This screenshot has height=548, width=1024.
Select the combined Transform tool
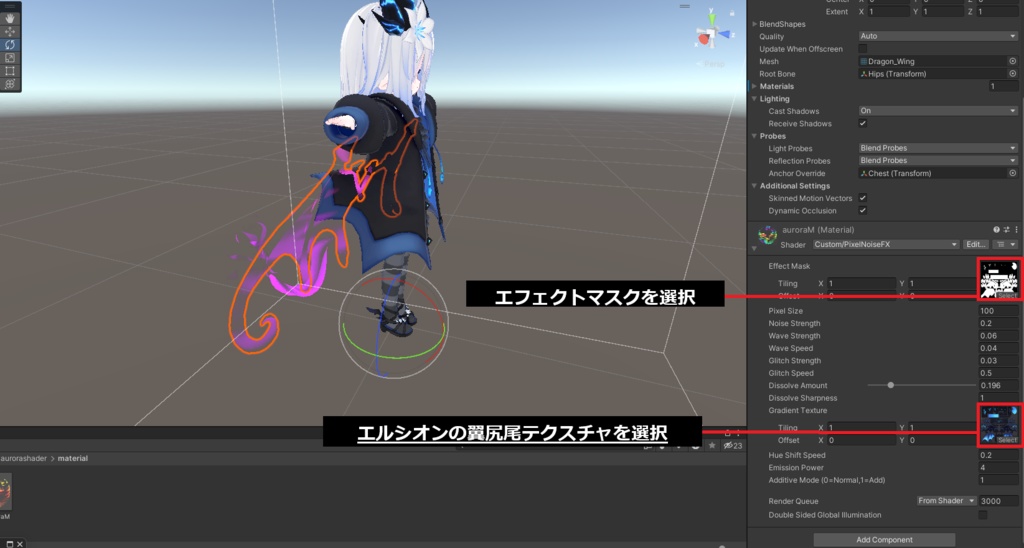(10, 84)
